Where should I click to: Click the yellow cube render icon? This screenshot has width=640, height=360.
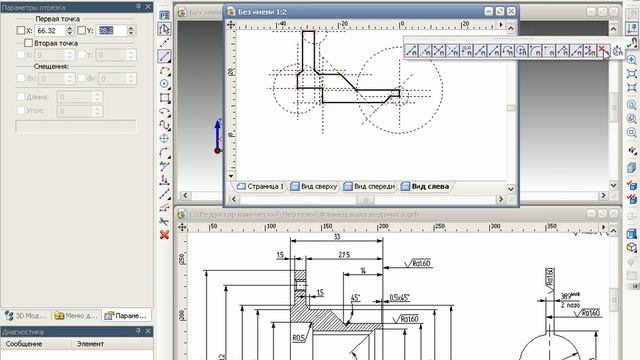click(632, 247)
